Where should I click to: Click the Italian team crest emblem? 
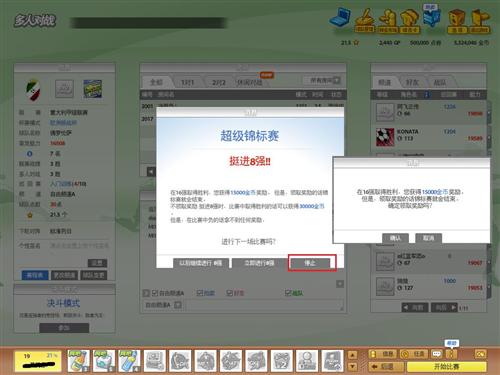coord(33,89)
